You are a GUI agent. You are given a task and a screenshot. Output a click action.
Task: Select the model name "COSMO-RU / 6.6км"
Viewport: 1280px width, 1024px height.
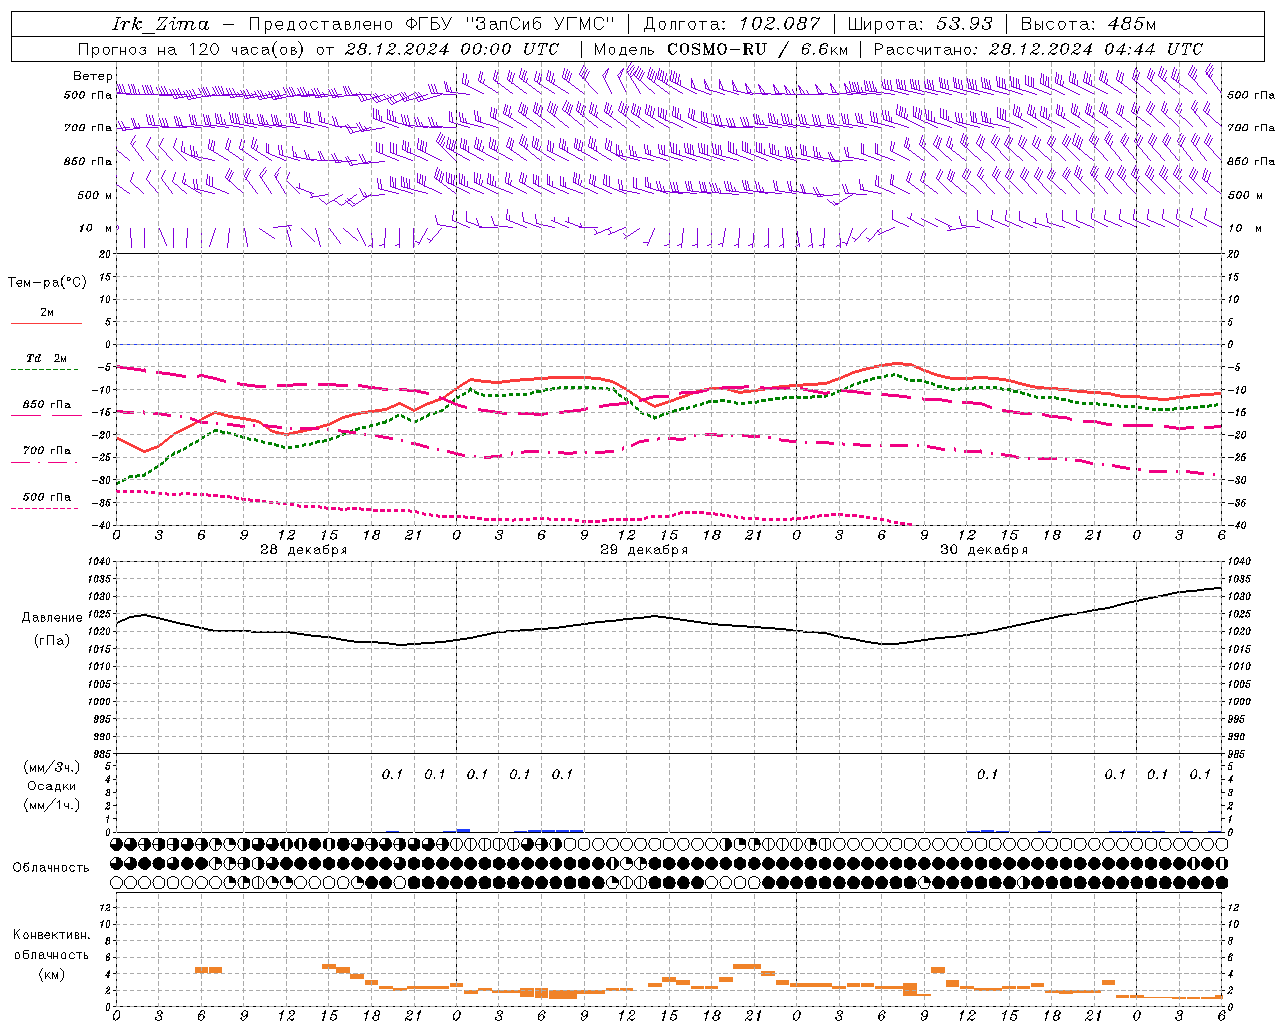click(758, 49)
